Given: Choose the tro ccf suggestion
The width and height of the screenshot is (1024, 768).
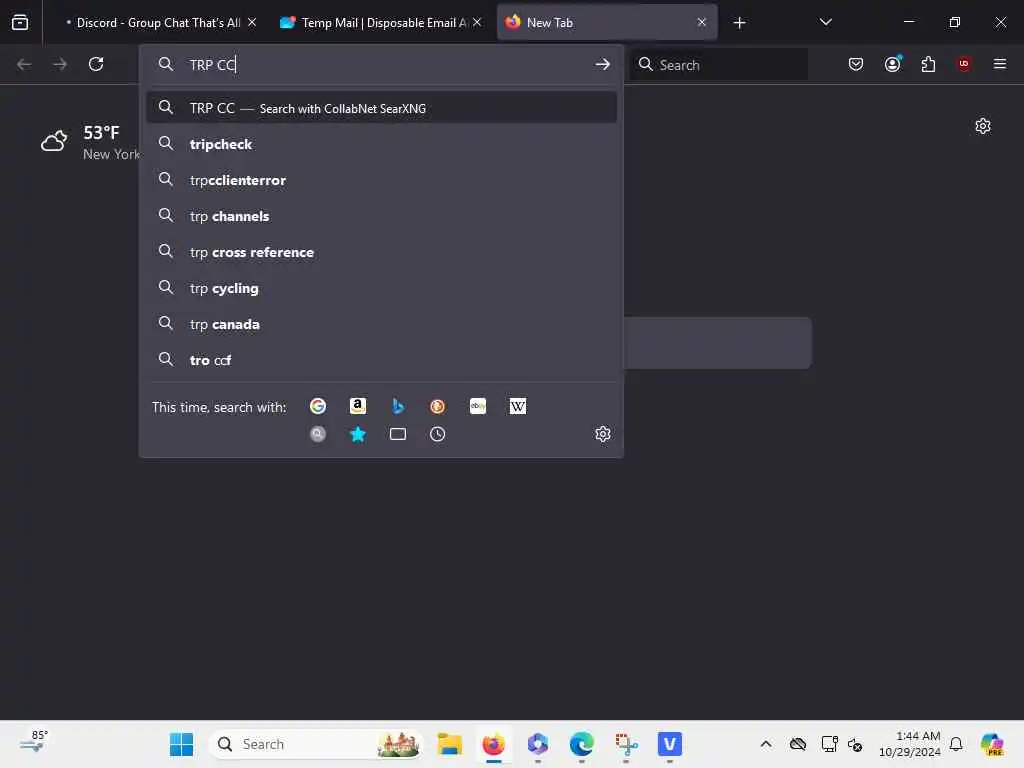Looking at the screenshot, I should coord(381,360).
